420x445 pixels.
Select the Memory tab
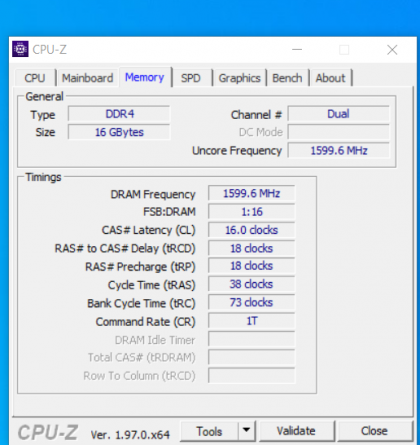tap(145, 77)
